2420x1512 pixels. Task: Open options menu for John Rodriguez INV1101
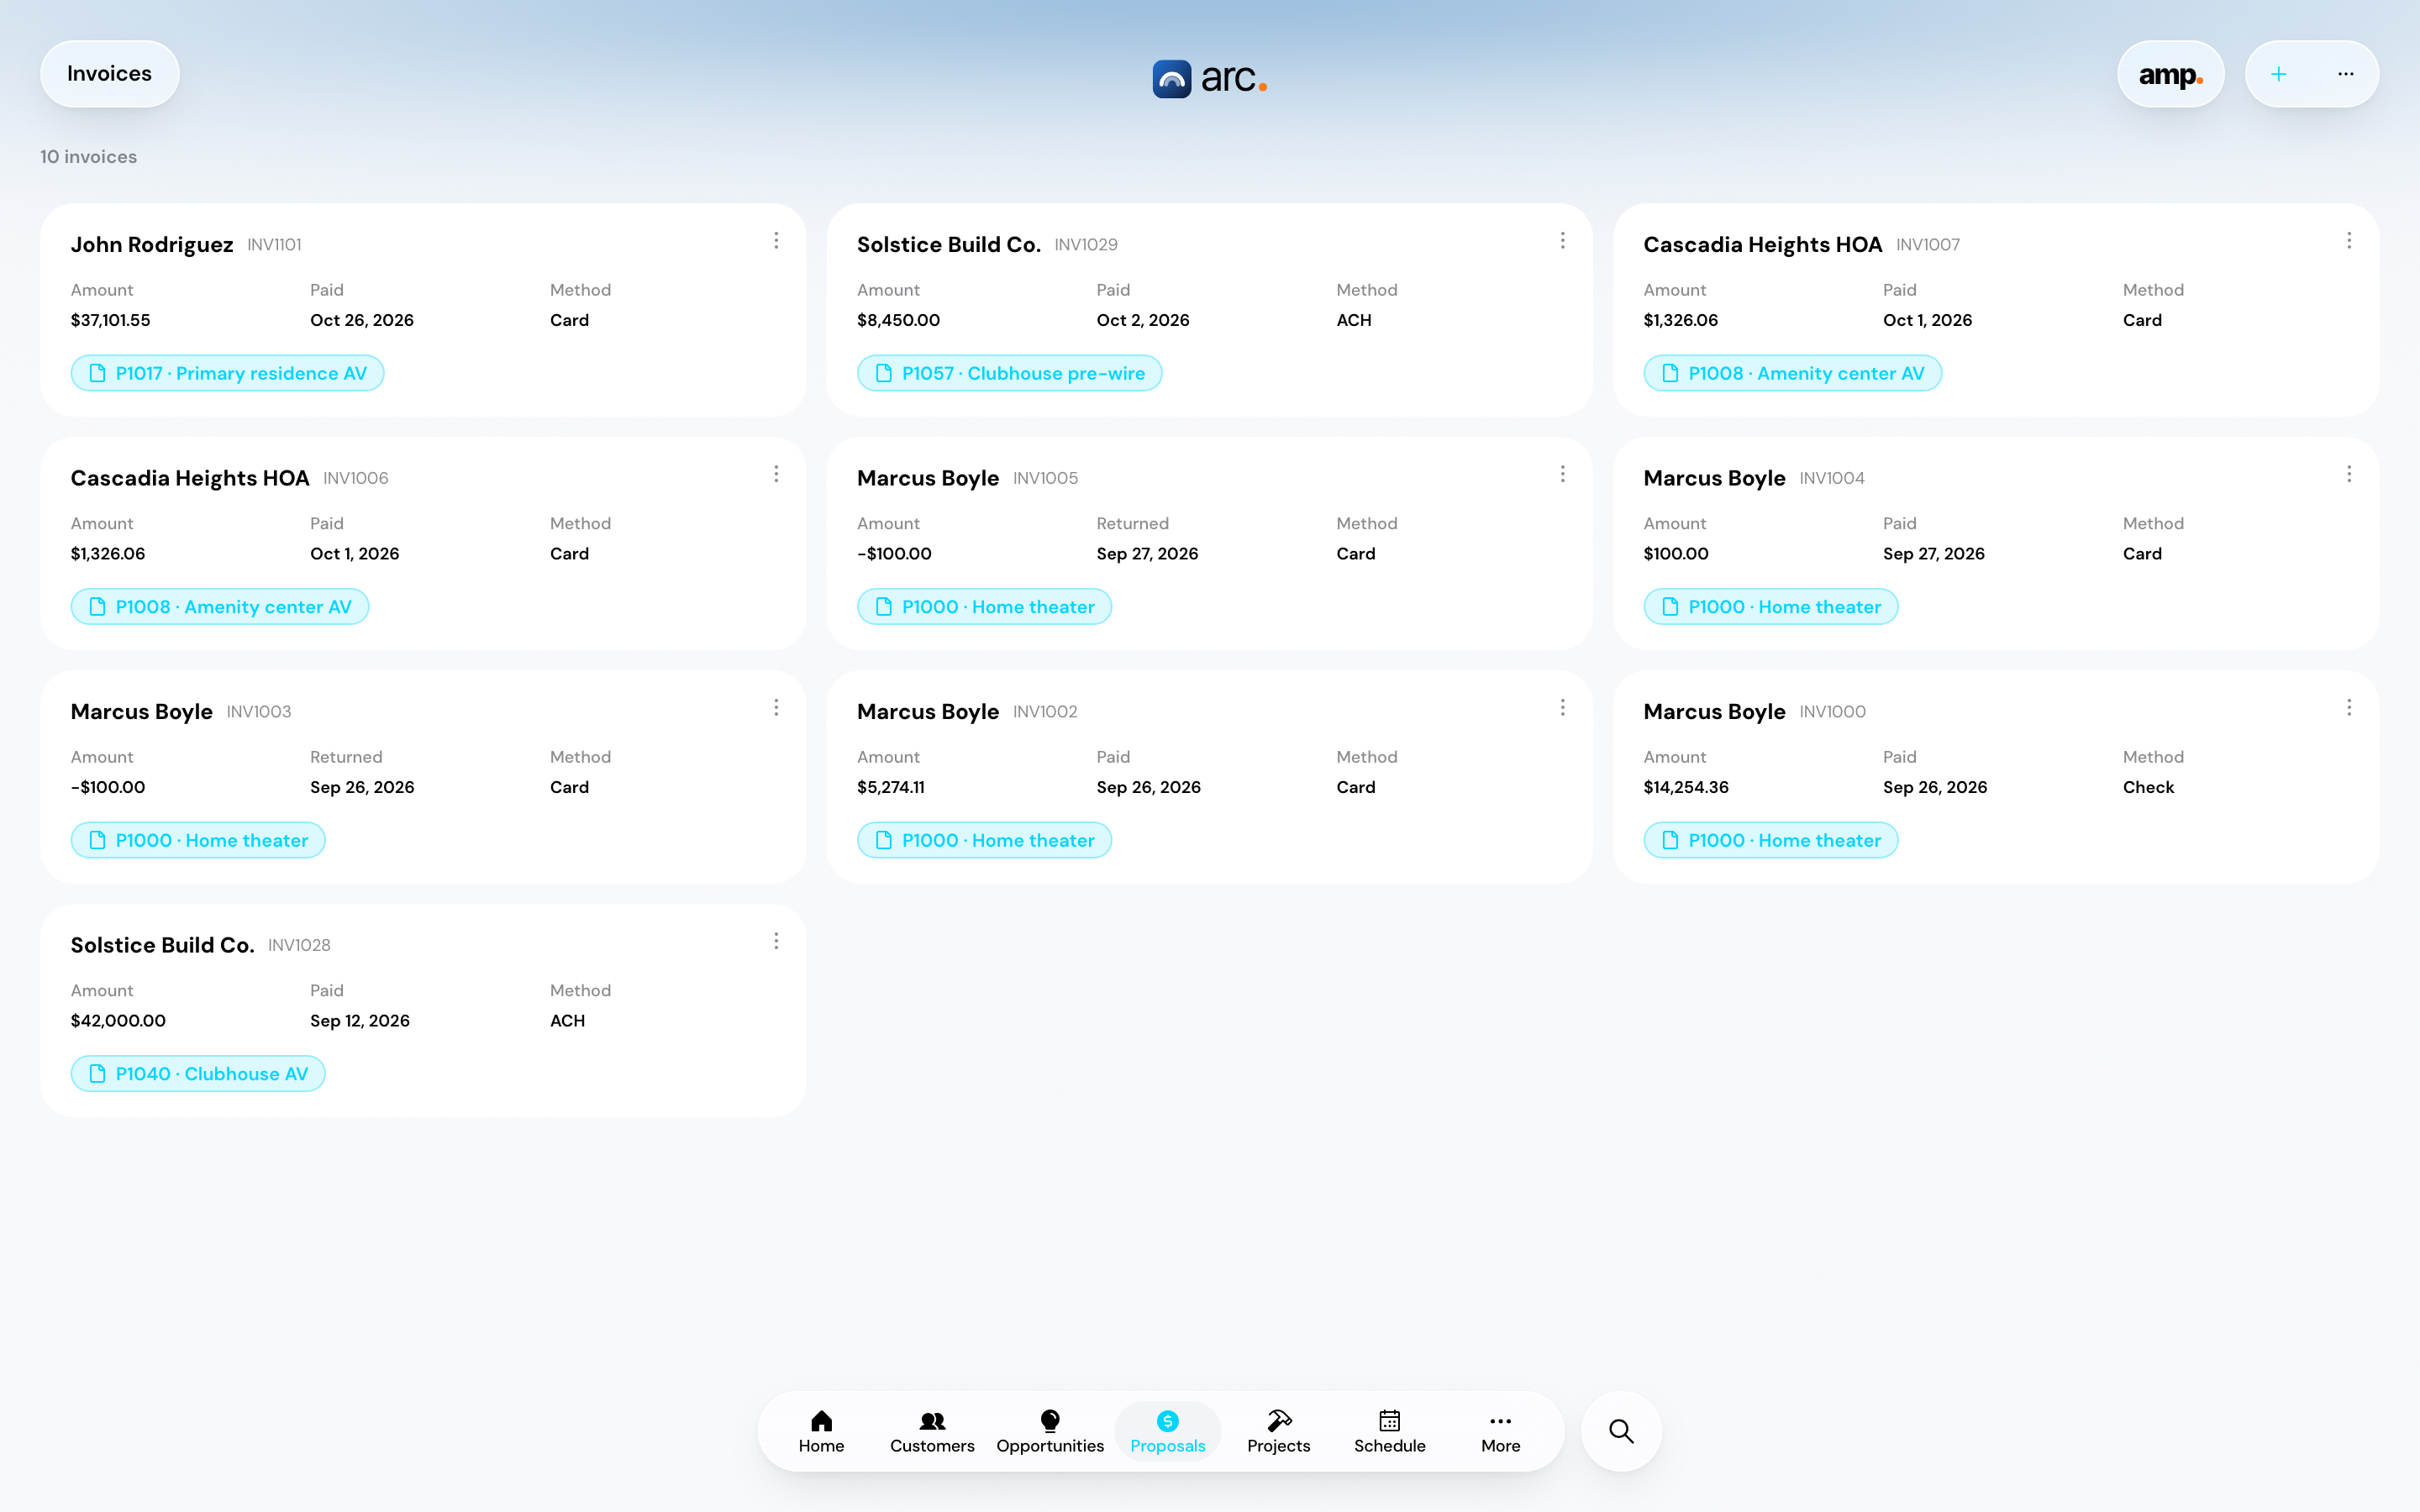coord(776,241)
